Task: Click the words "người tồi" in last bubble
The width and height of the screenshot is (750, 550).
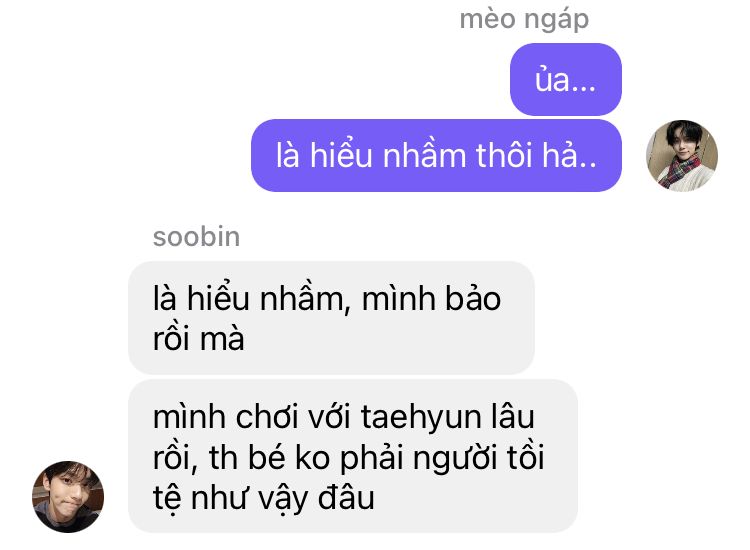Action: pyautogui.click(x=479, y=458)
